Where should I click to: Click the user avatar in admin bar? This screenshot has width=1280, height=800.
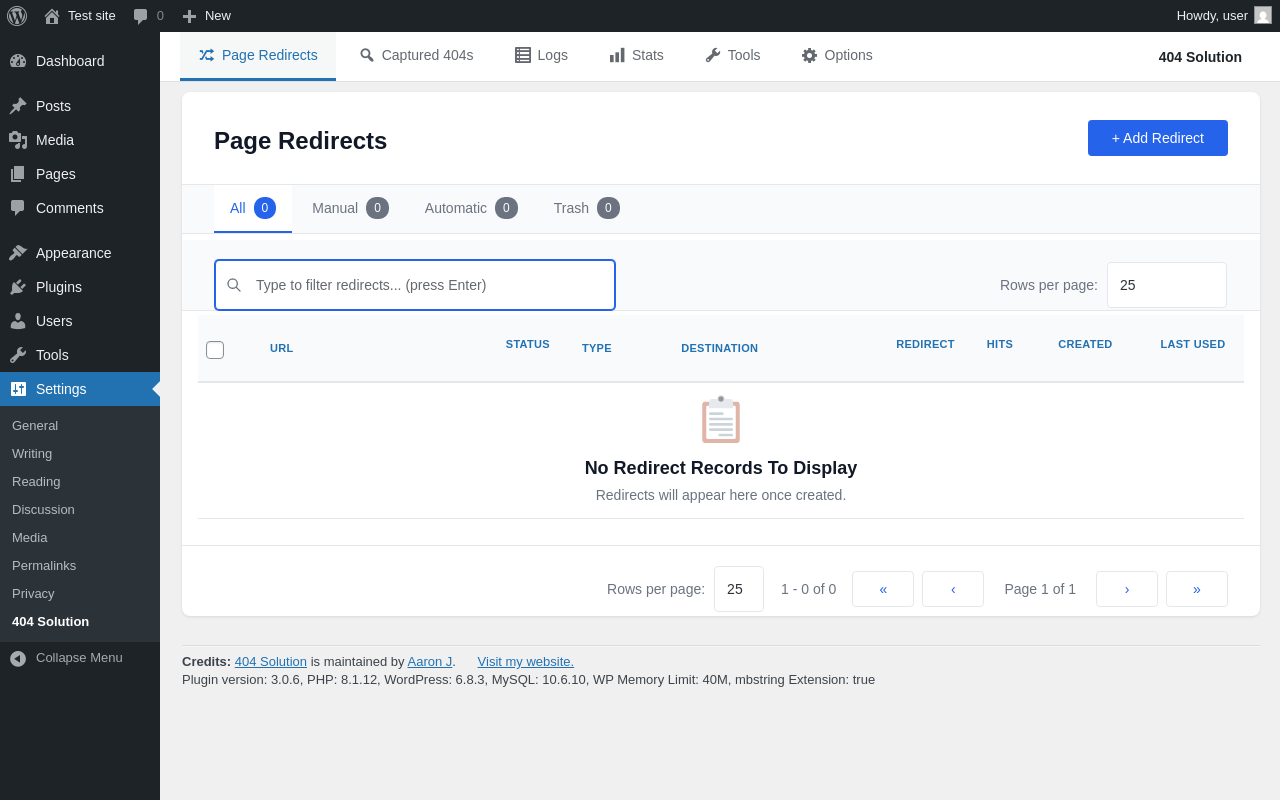pyautogui.click(x=1263, y=16)
